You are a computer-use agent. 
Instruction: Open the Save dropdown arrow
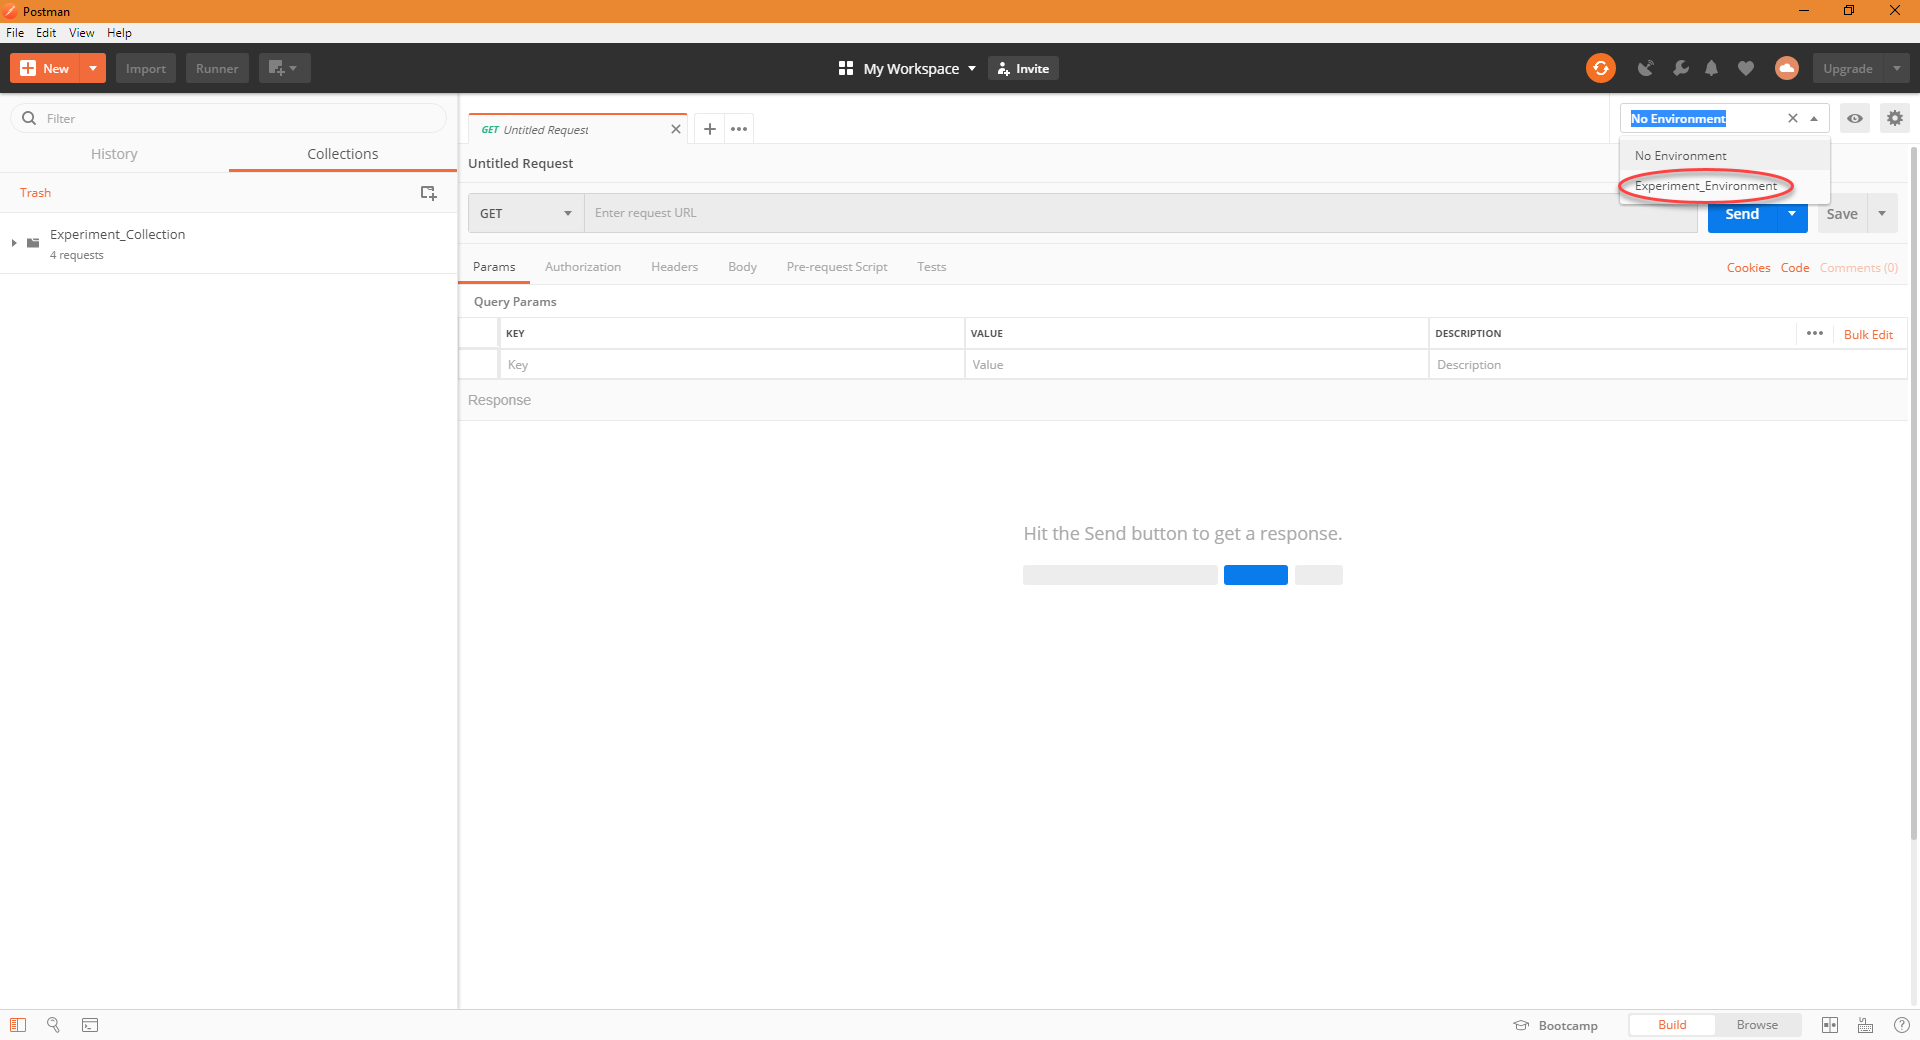[1882, 213]
